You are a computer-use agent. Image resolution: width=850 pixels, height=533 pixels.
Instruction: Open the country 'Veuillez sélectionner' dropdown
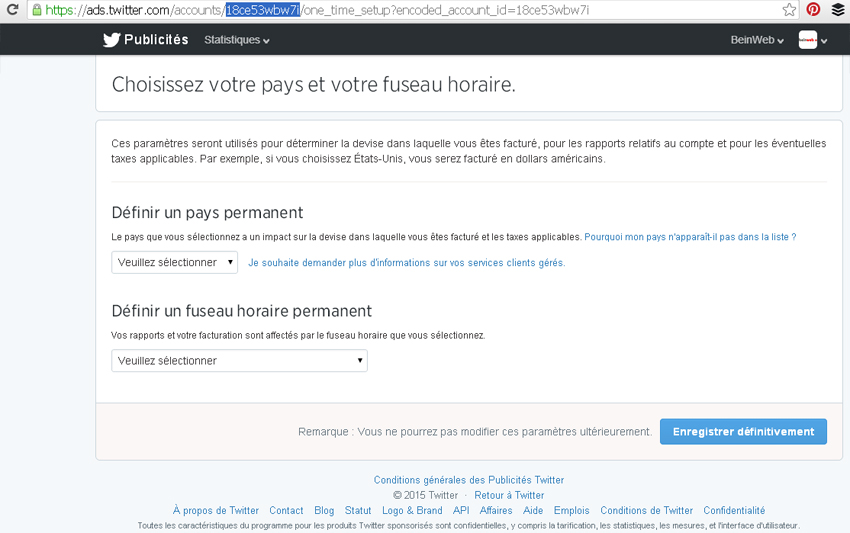coord(174,262)
